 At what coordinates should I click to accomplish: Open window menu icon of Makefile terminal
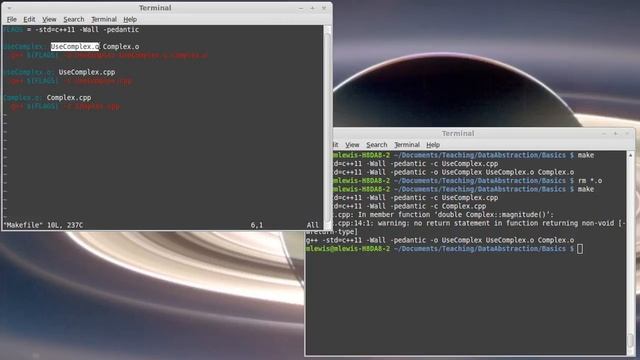click(x=9, y=8)
